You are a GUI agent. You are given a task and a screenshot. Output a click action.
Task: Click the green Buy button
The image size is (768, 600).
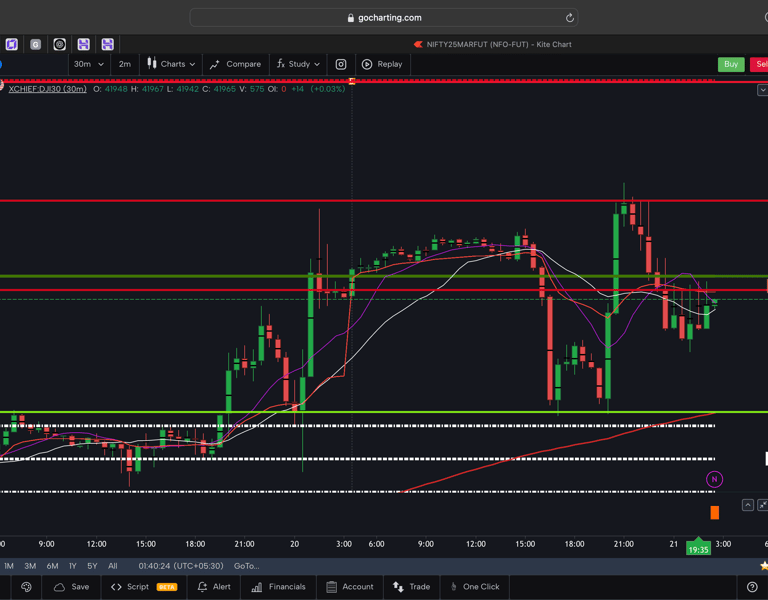[731, 64]
